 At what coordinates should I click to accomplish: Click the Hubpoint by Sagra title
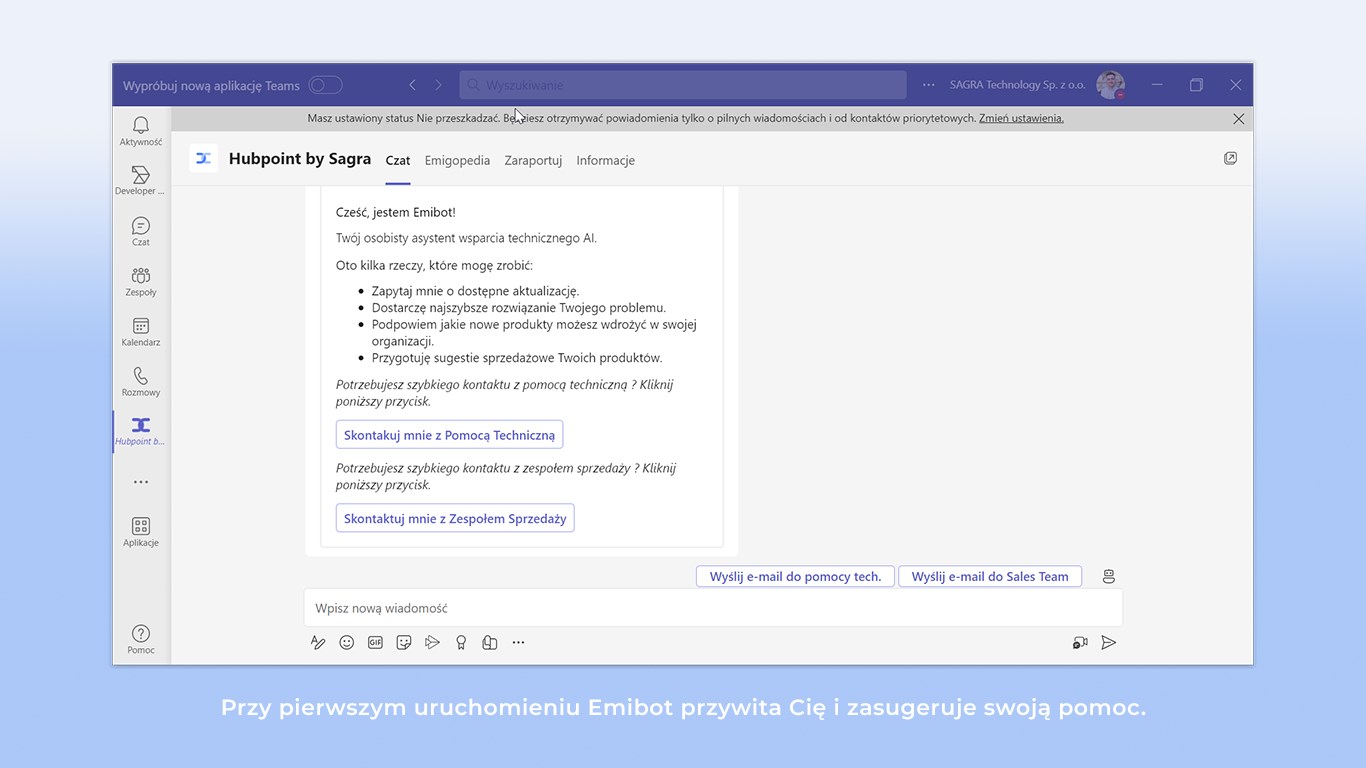[300, 158]
